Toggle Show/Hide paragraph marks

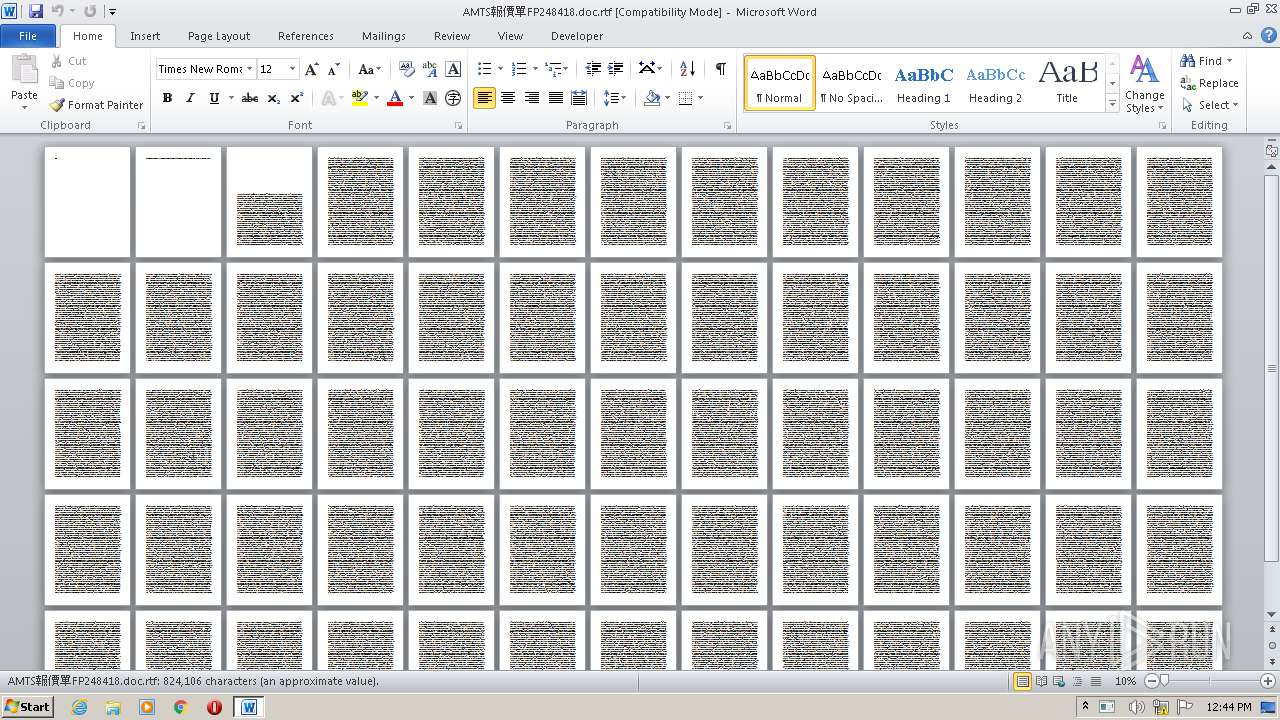pos(720,69)
